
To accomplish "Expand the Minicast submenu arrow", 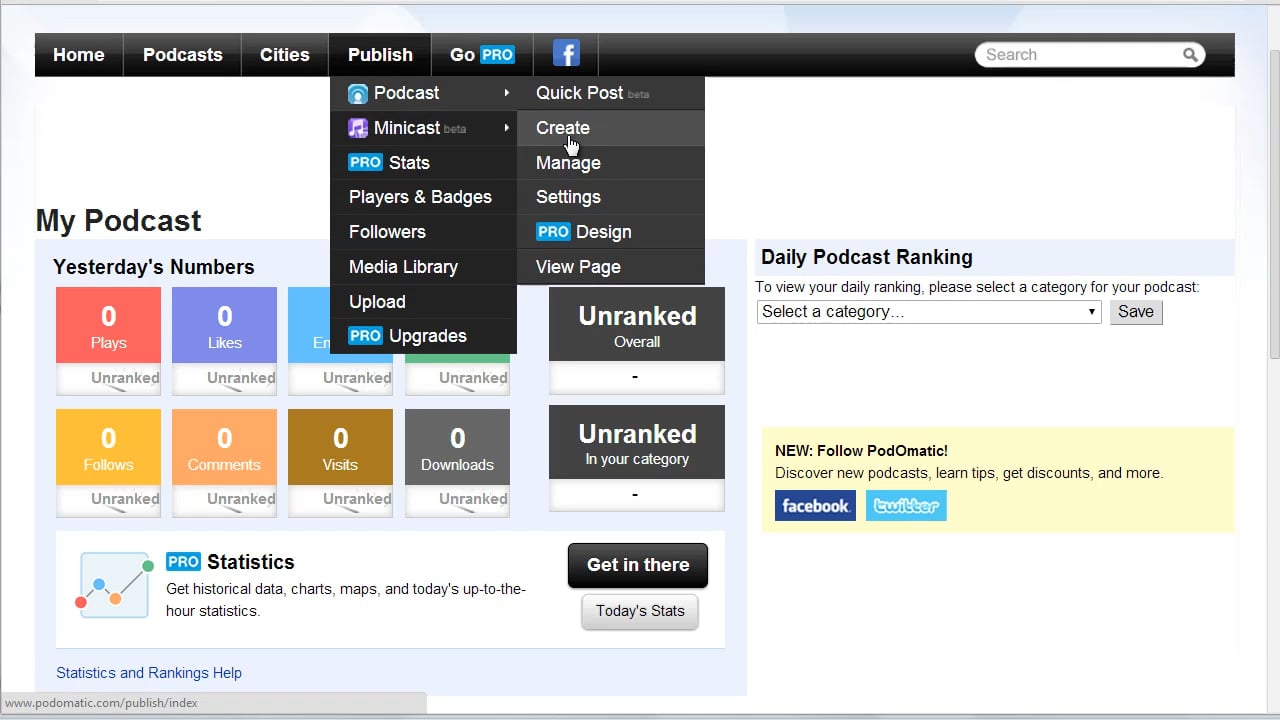I will (505, 128).
